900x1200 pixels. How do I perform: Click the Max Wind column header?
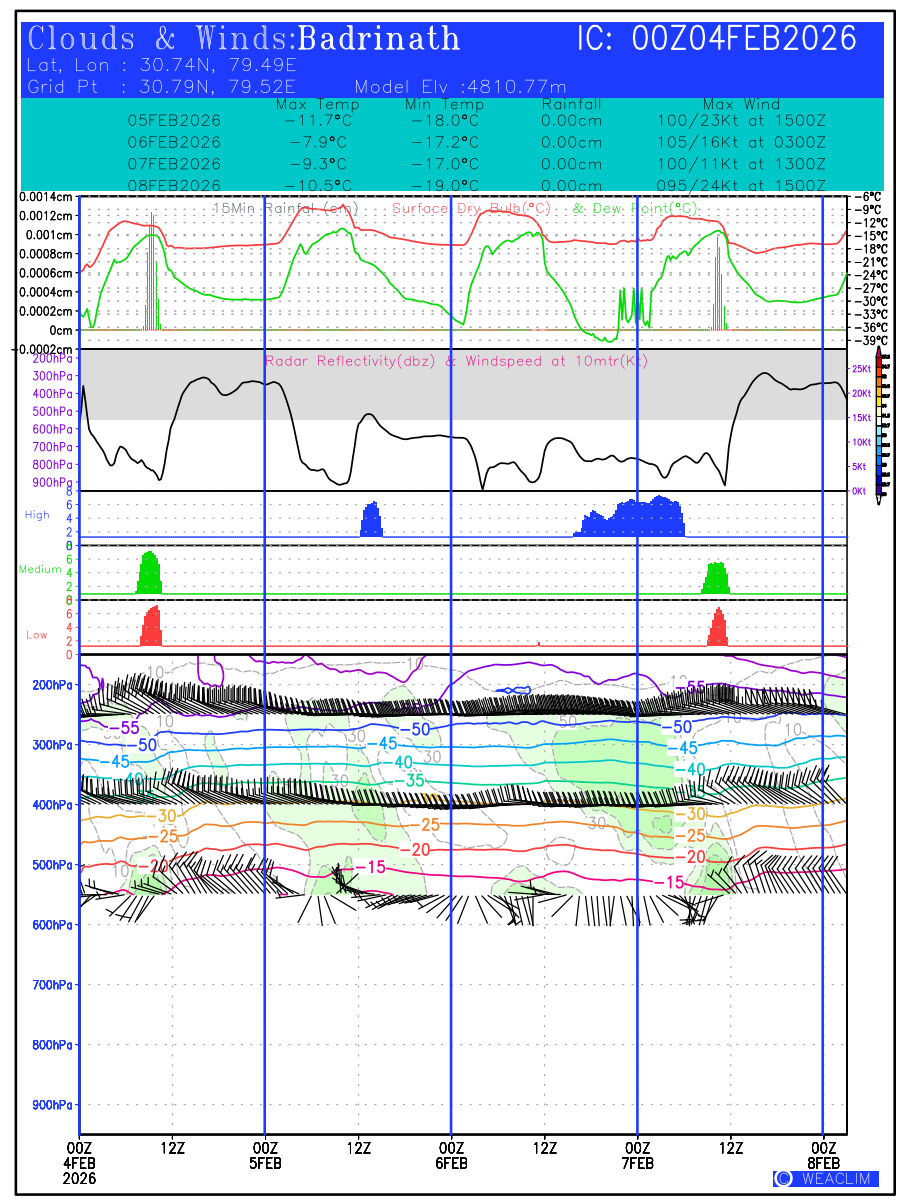point(741,104)
